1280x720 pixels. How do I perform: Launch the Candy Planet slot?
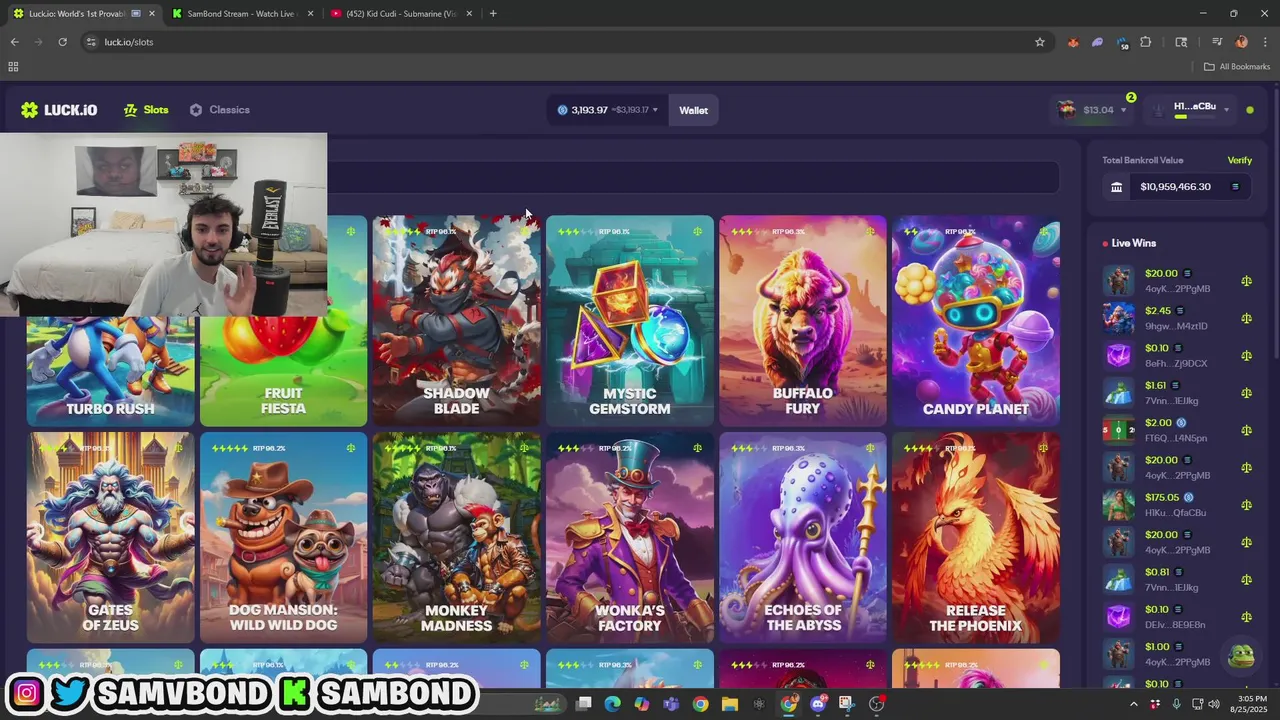[975, 321]
